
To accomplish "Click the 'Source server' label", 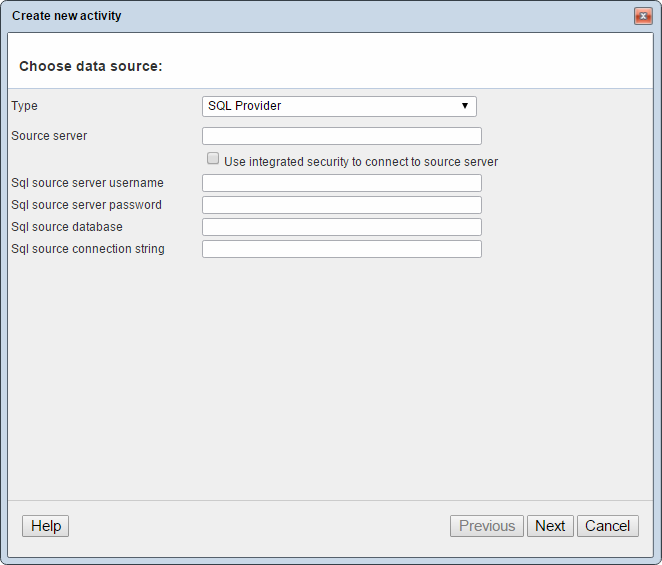I will point(49,136).
